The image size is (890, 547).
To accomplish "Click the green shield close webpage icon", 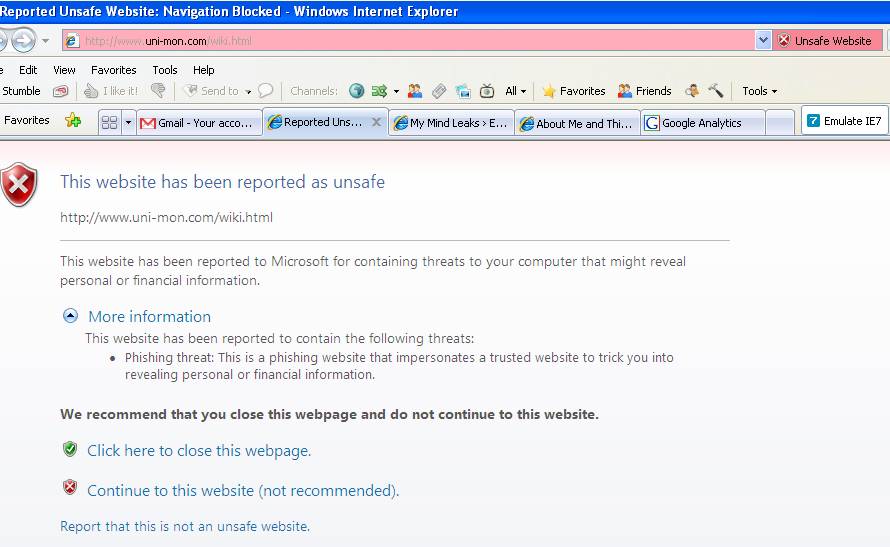I will [70, 449].
